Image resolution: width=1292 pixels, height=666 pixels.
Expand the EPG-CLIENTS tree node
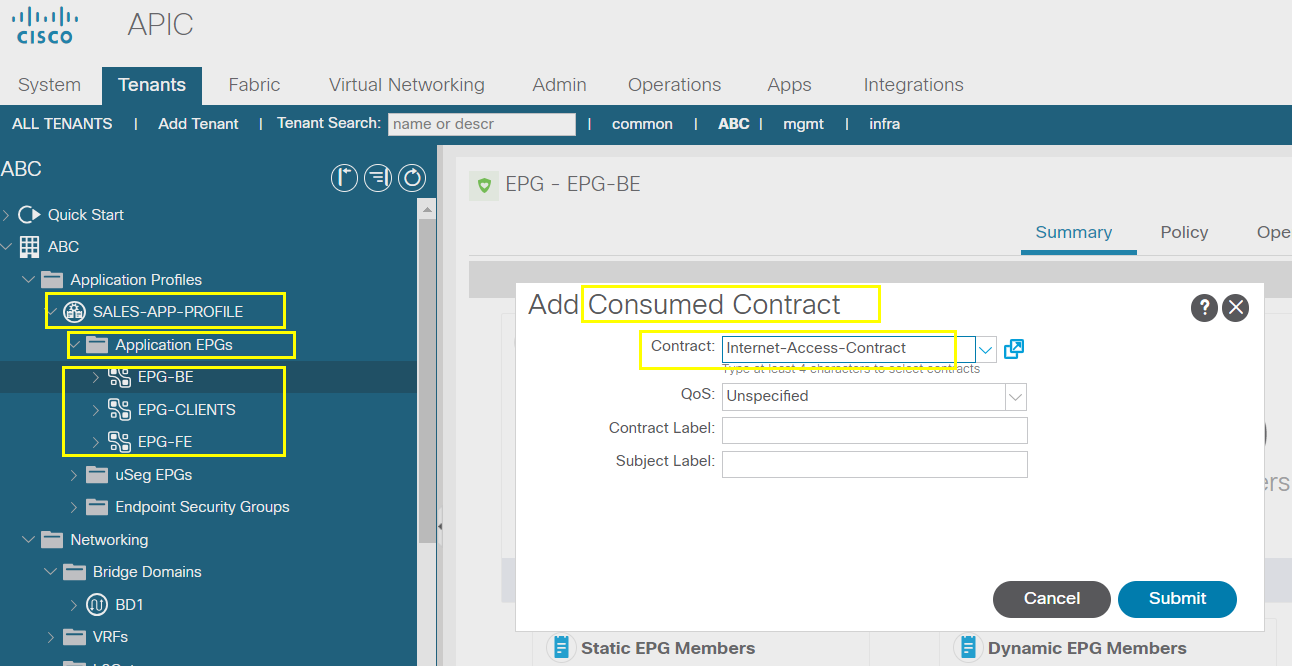(x=96, y=410)
